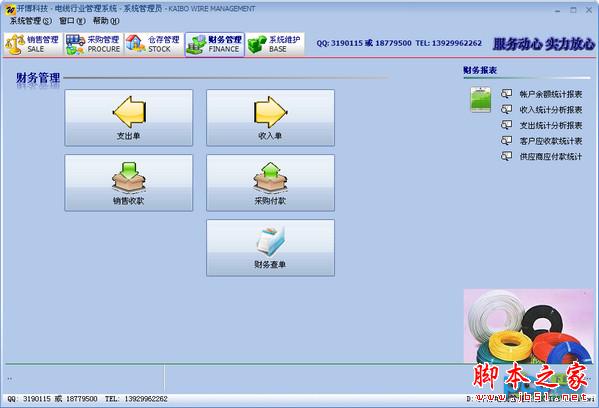Click the 财务管理 section heading
The image size is (599, 408).
click(38, 78)
